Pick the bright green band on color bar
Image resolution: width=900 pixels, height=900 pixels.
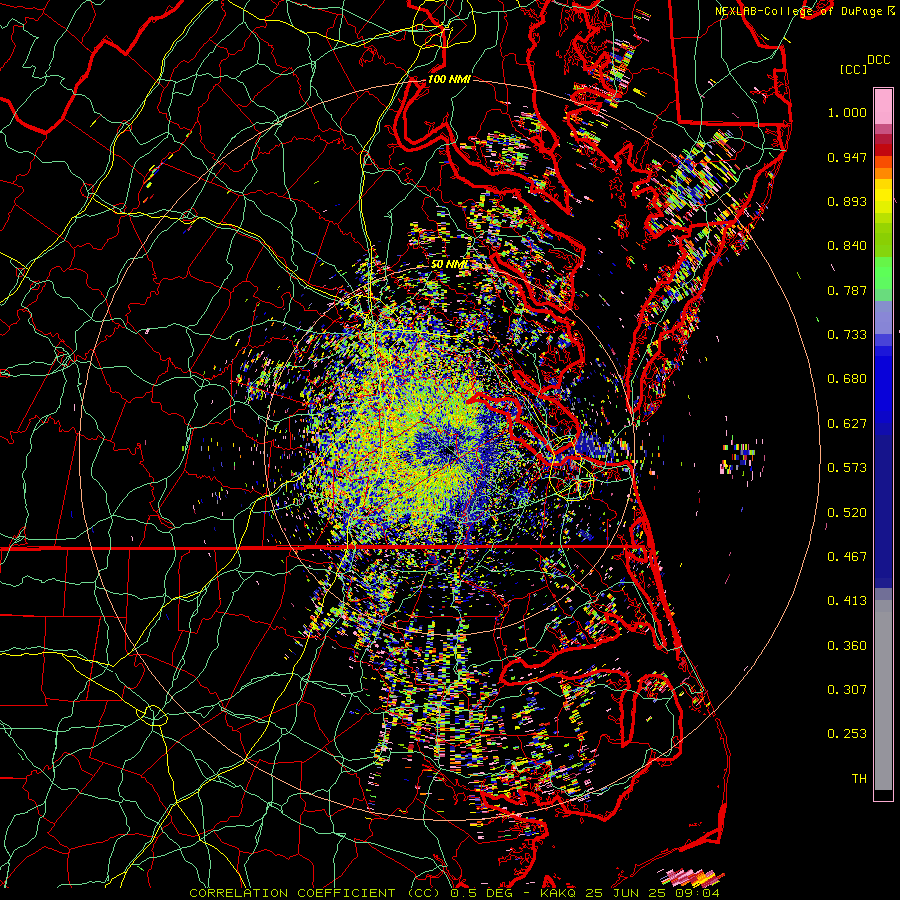(883, 273)
